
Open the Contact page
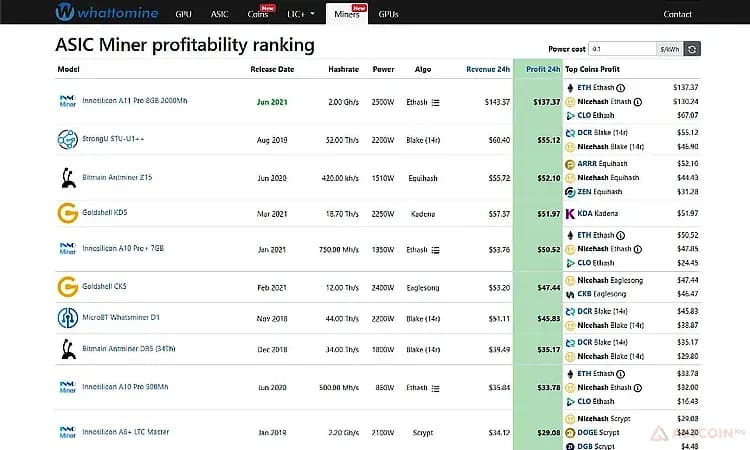pos(677,14)
